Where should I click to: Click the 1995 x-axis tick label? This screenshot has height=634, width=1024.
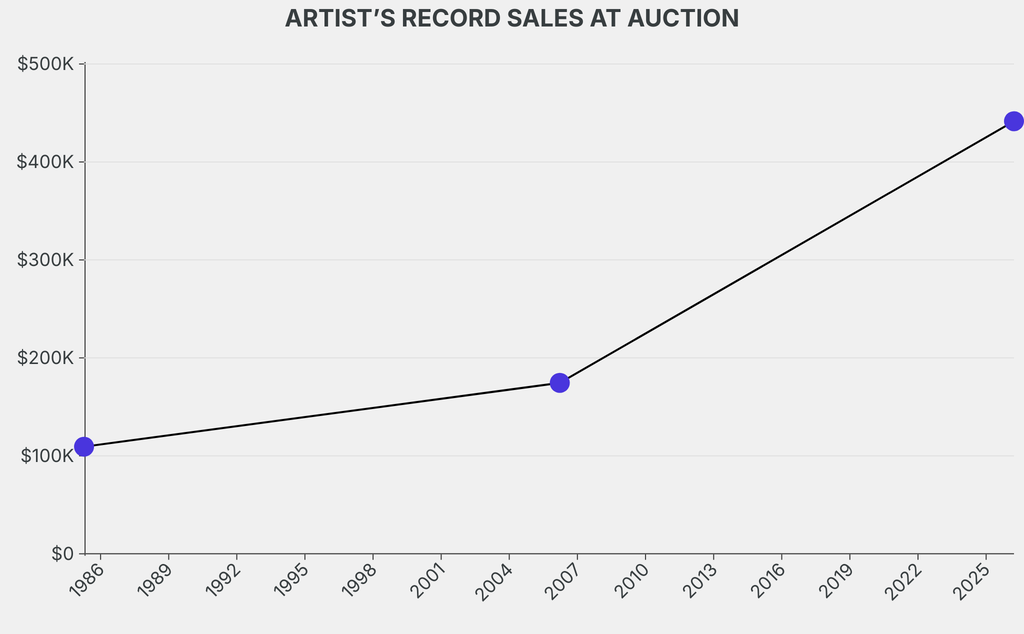(291, 581)
